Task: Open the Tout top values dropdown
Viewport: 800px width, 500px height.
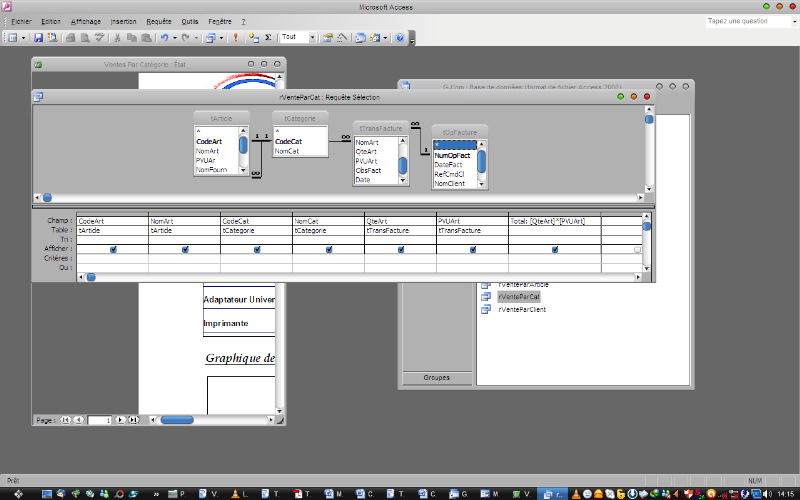Action: [x=312, y=38]
